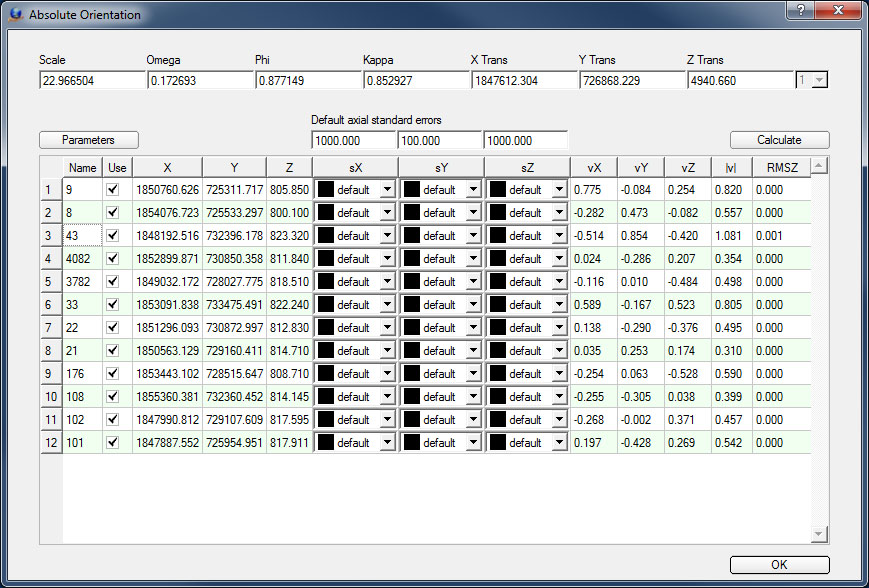Image resolution: width=869 pixels, height=588 pixels.
Task: Click the Use column header
Action: 117,167
